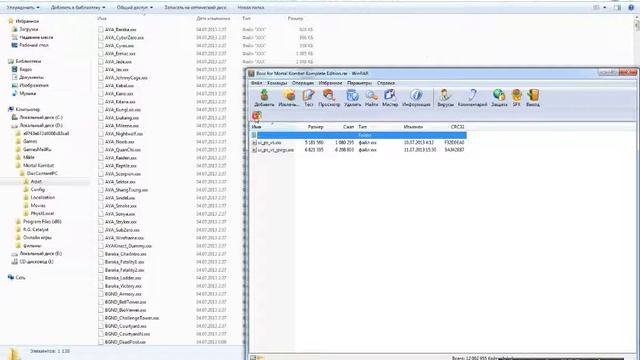
Task: Sort WinRAR list by Размер column
Action: click(315, 127)
